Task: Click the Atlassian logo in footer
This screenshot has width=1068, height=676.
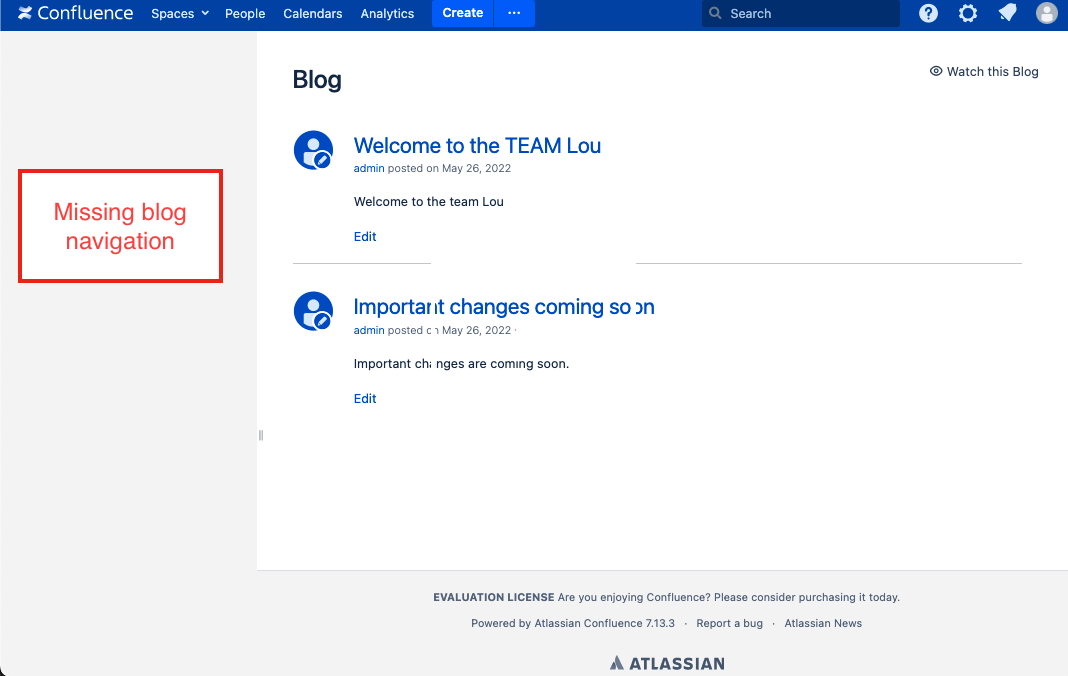Action: click(x=668, y=663)
